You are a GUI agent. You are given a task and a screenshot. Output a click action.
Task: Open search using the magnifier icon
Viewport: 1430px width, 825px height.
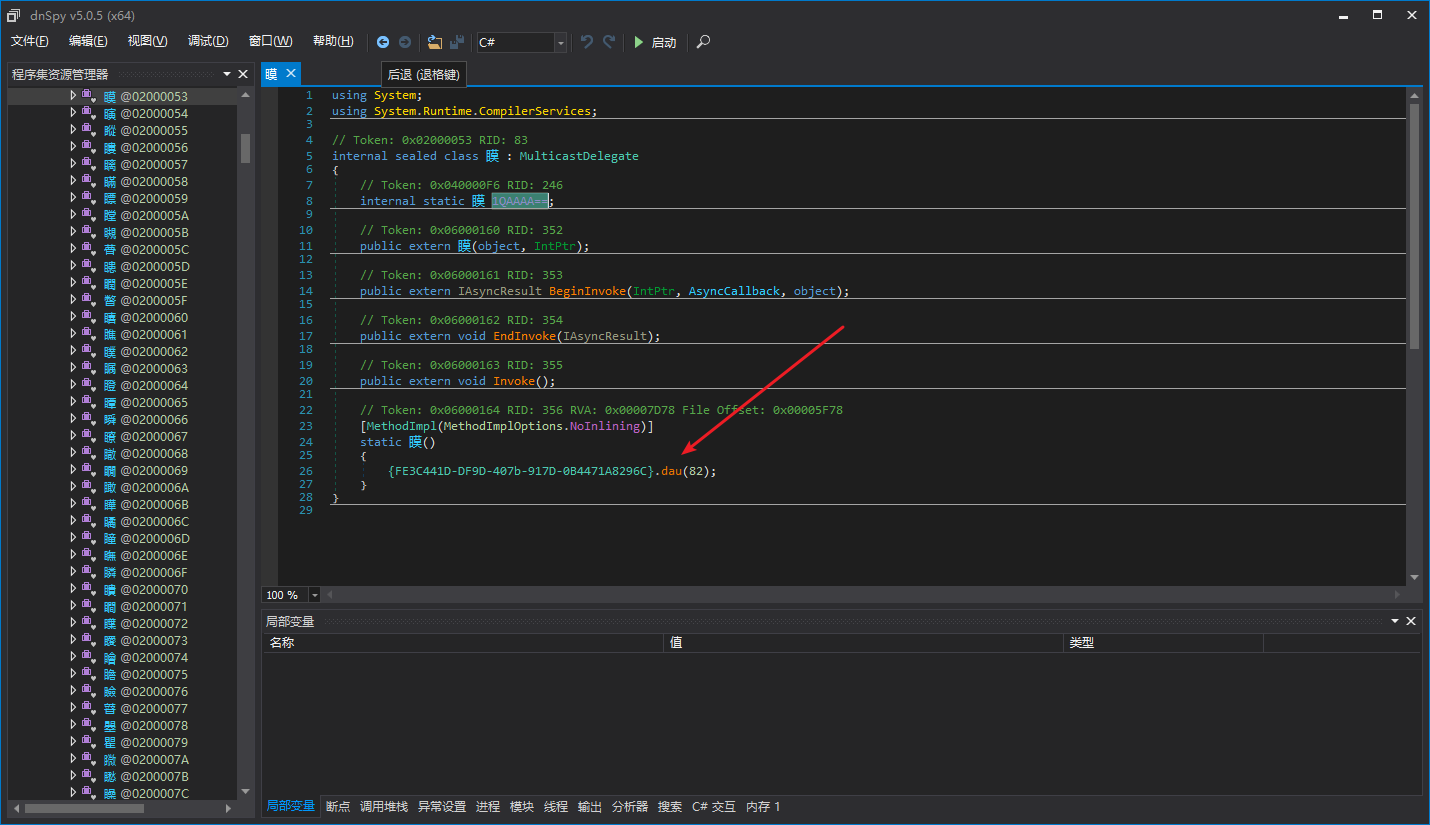point(702,42)
